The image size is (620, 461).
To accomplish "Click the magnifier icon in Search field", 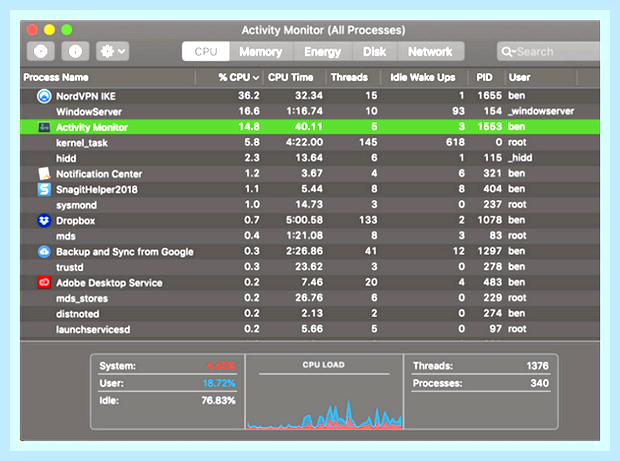I will pos(508,52).
